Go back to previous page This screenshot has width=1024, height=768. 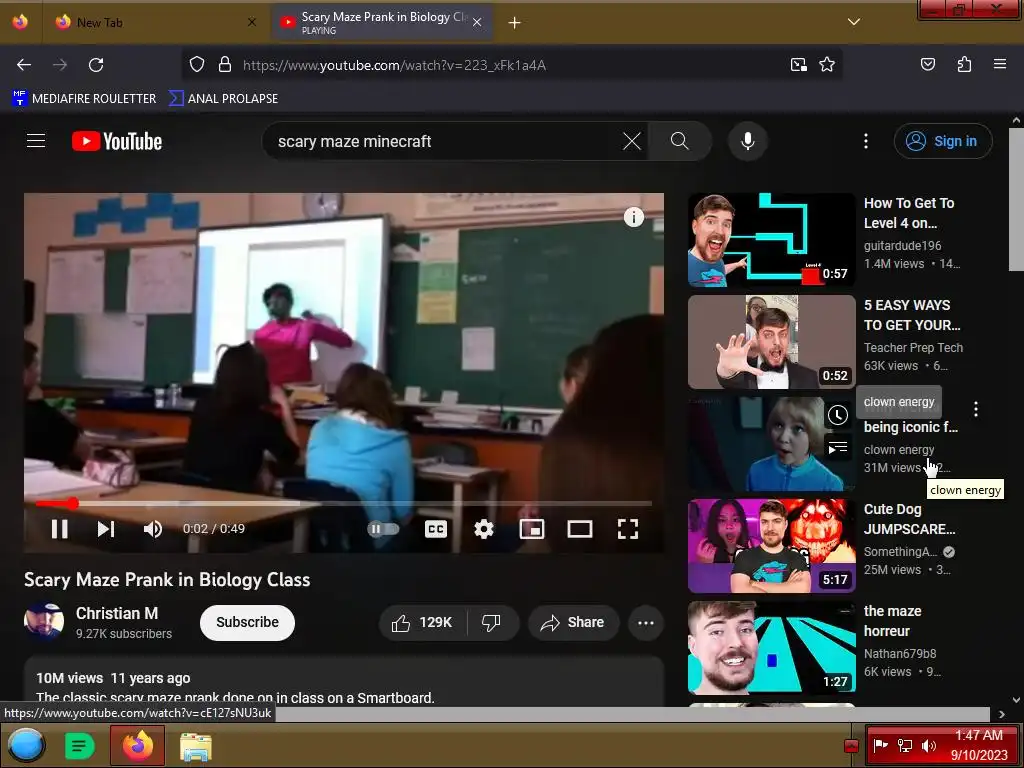24,65
